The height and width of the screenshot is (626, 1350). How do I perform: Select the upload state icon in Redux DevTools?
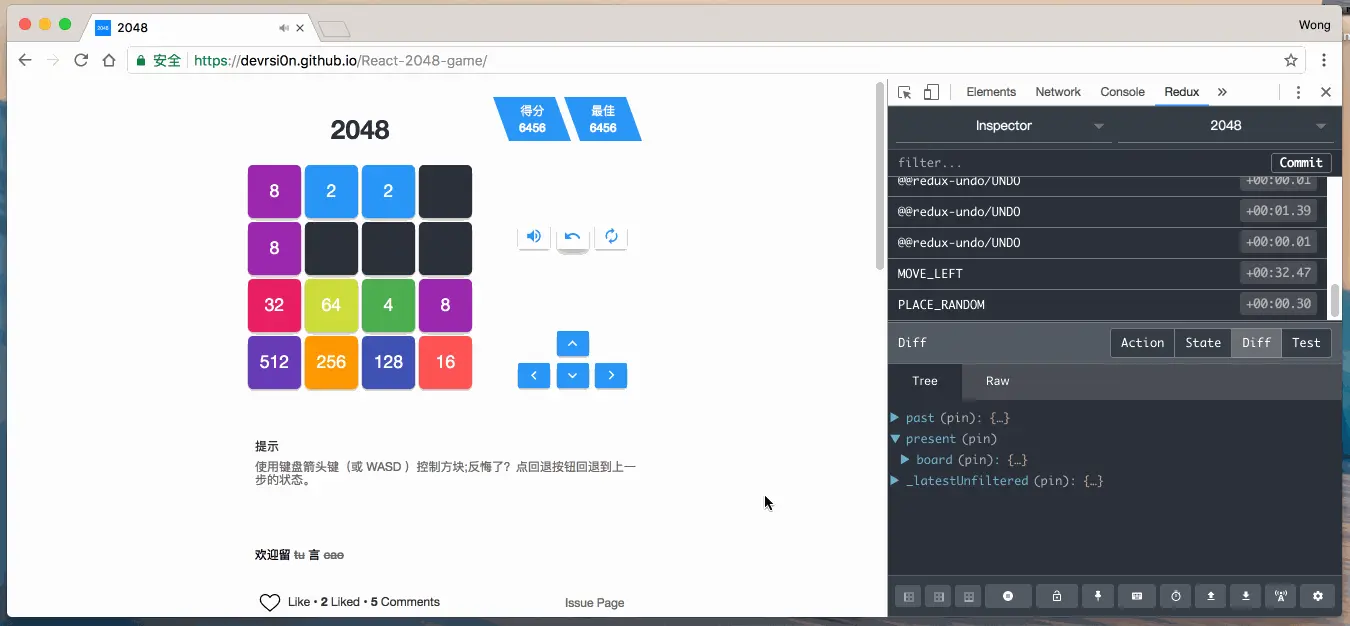coord(1210,596)
